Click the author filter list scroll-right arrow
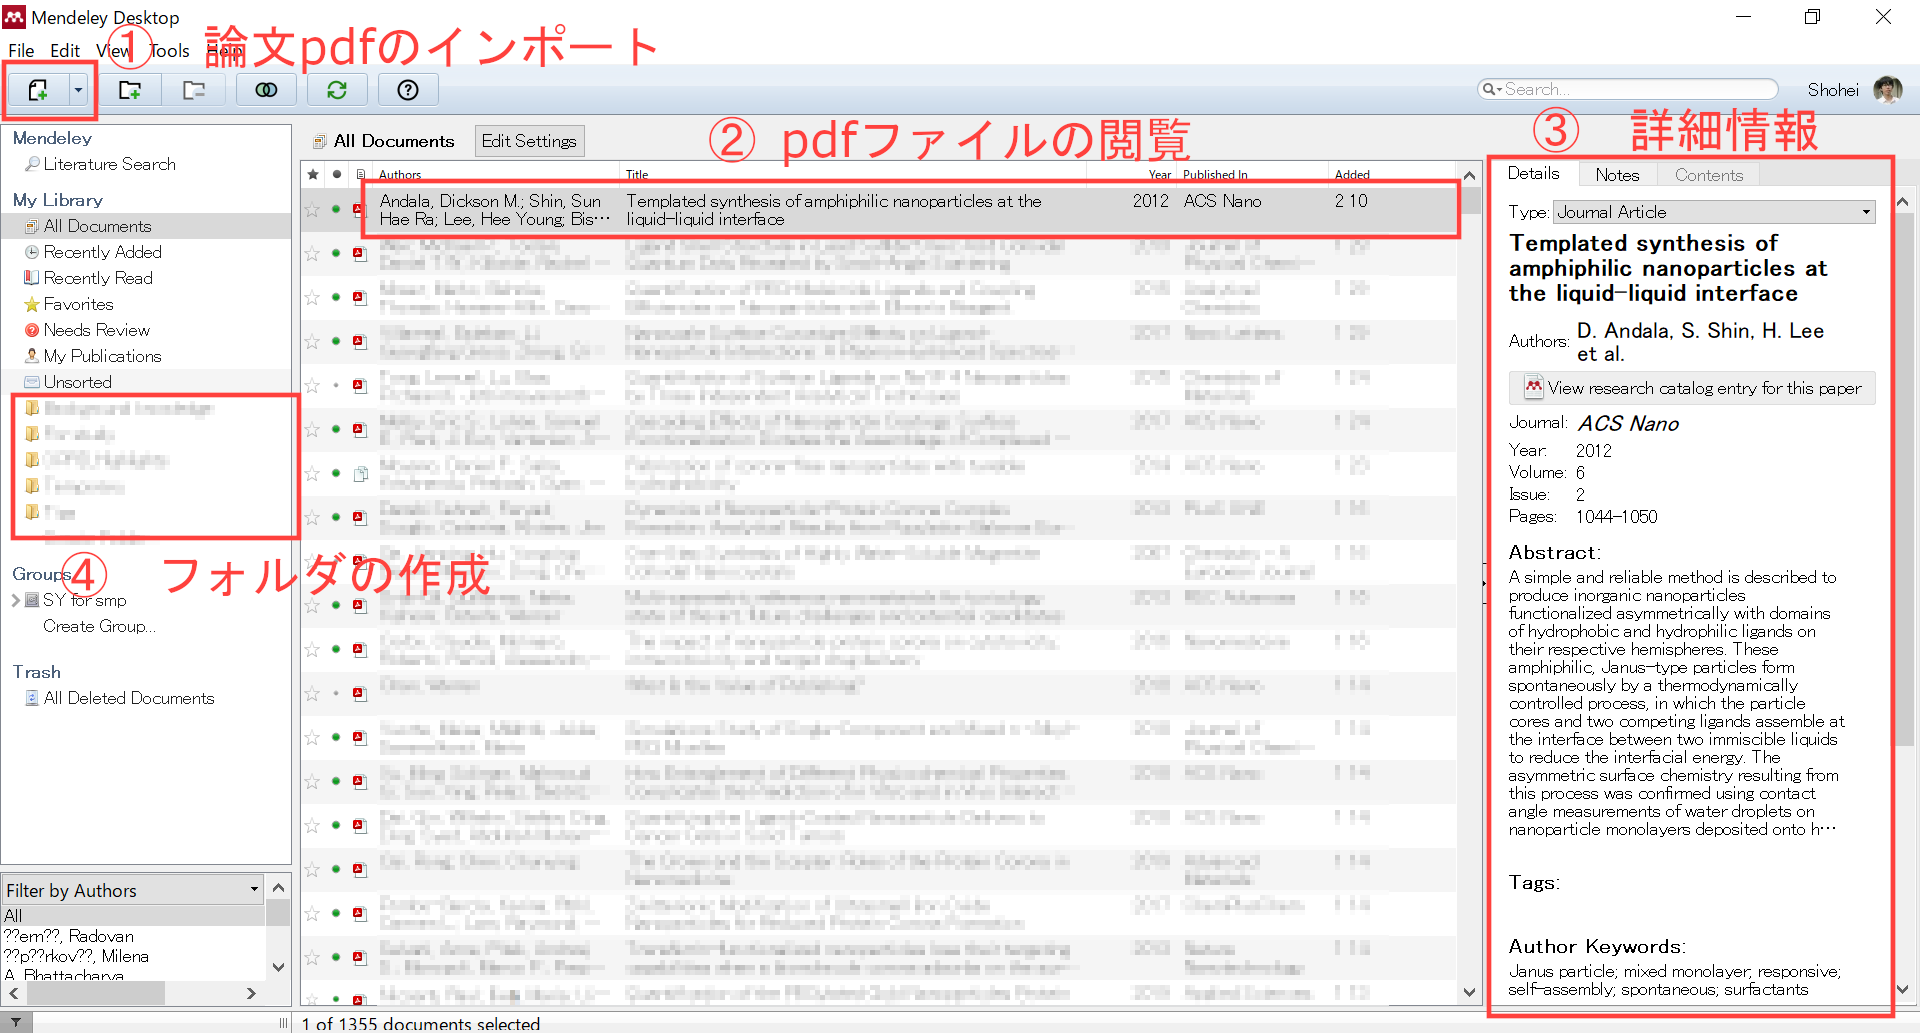Viewport: 1920px width, 1033px height. pyautogui.click(x=251, y=993)
